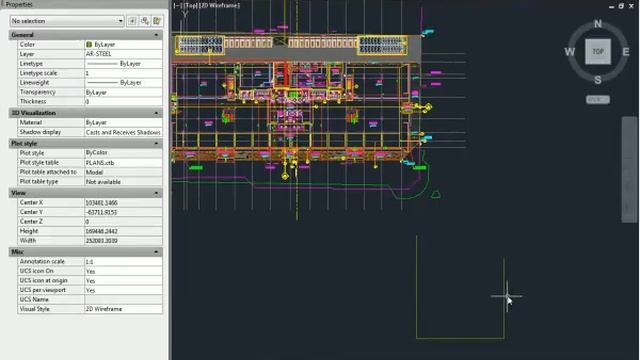Click Casts and Receives Shadows value
The width and height of the screenshot is (640, 360).
tap(123, 132)
